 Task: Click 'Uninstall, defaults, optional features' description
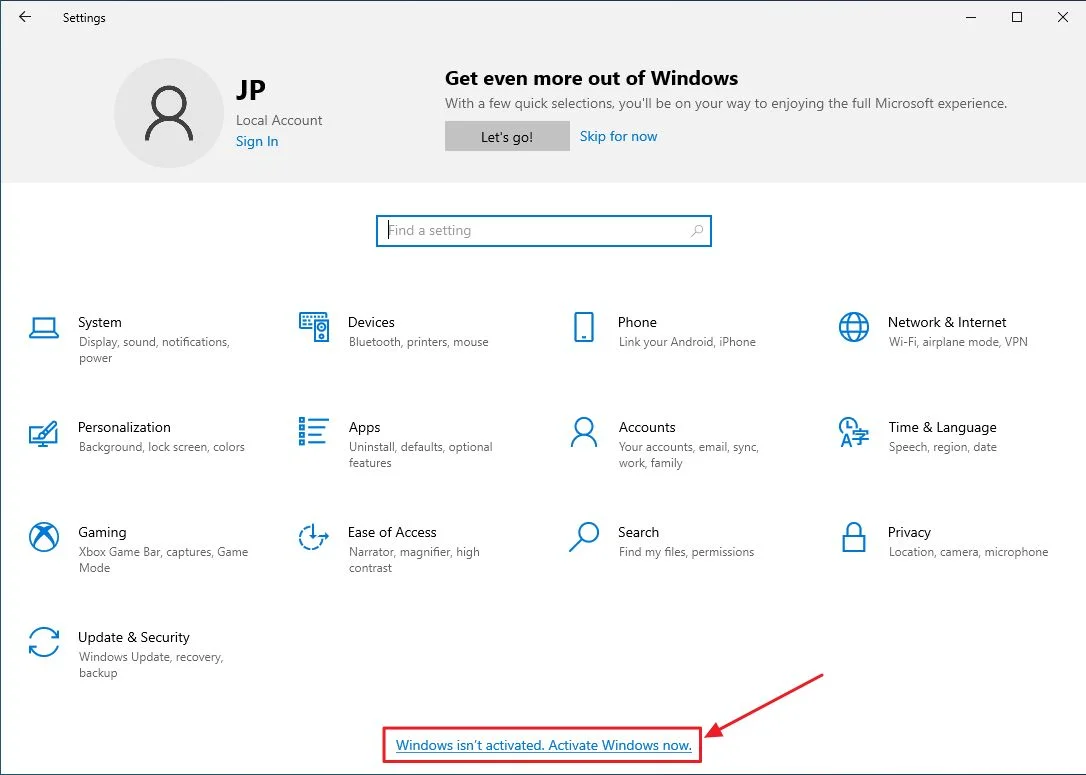420,455
